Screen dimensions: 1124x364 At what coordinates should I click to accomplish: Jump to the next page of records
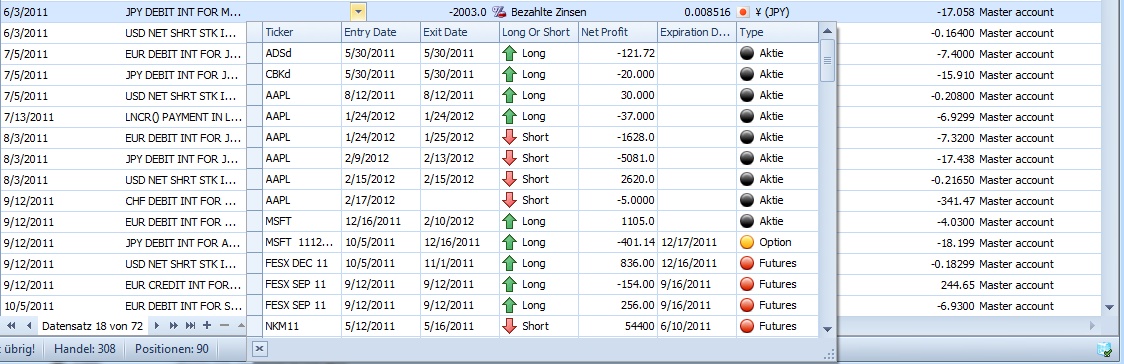pos(173,325)
